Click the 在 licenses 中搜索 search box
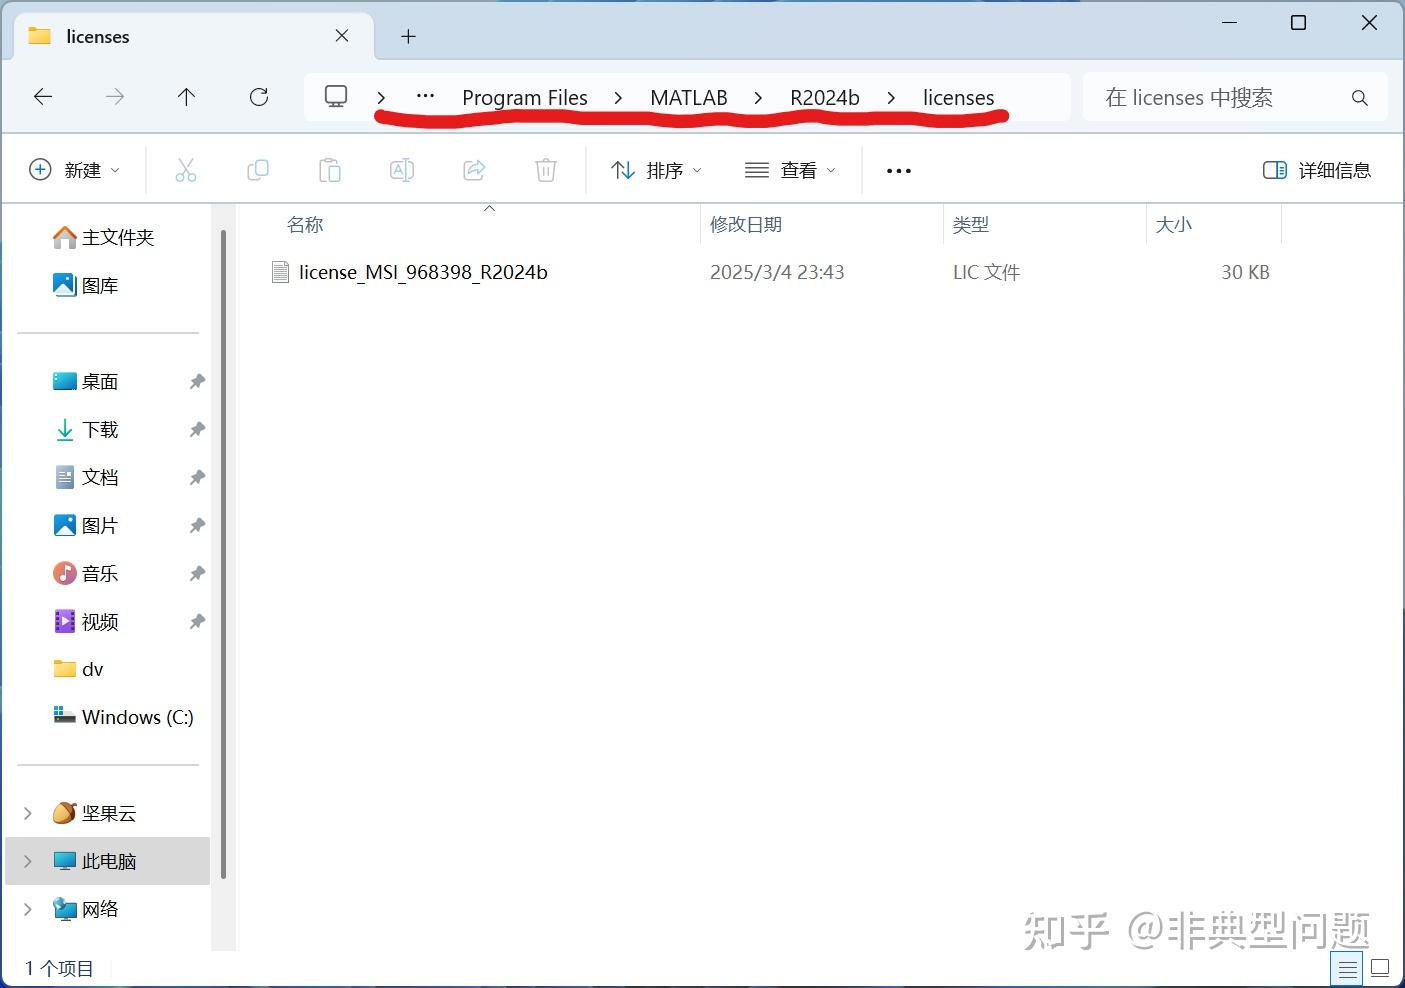This screenshot has width=1405, height=988. click(1235, 97)
